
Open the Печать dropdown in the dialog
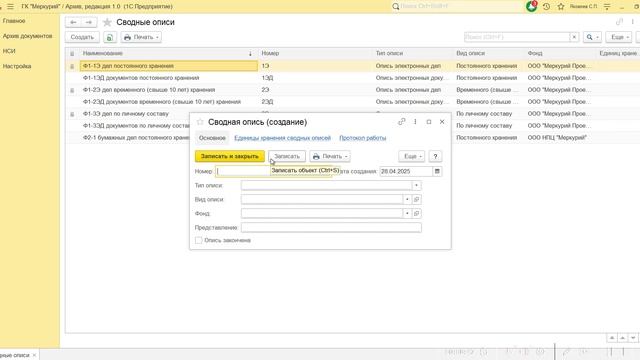point(330,156)
